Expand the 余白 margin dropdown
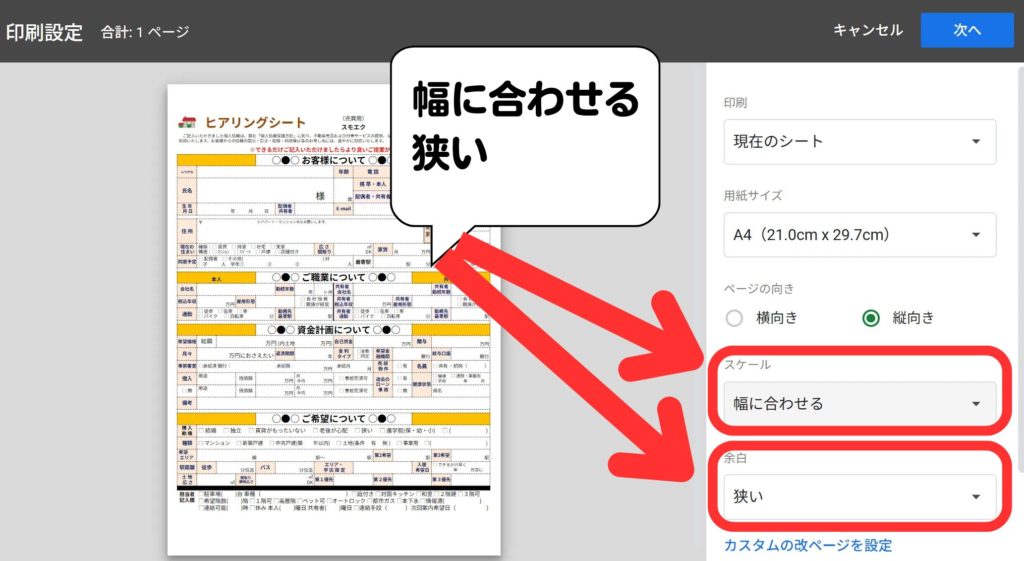 pos(858,497)
